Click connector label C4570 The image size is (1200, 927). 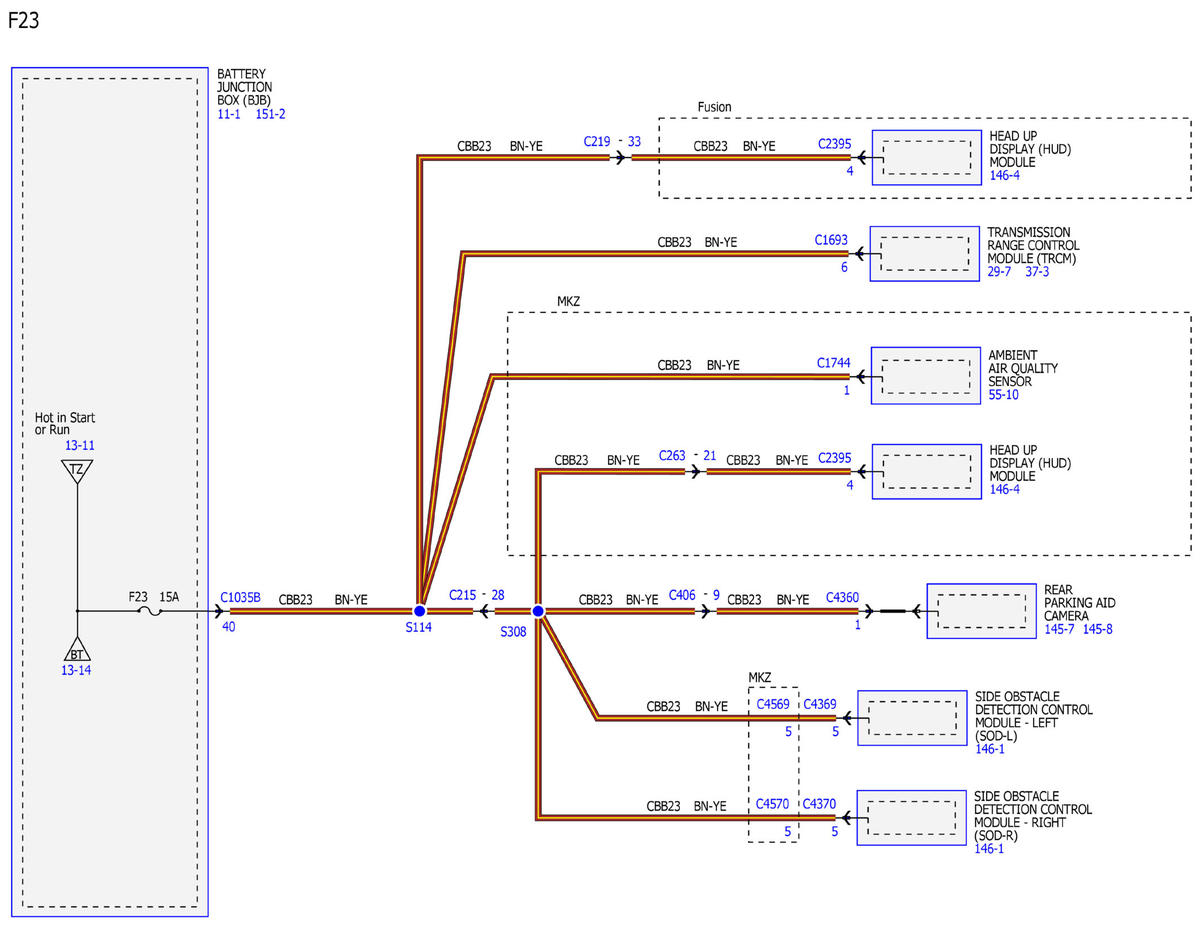[x=773, y=803]
